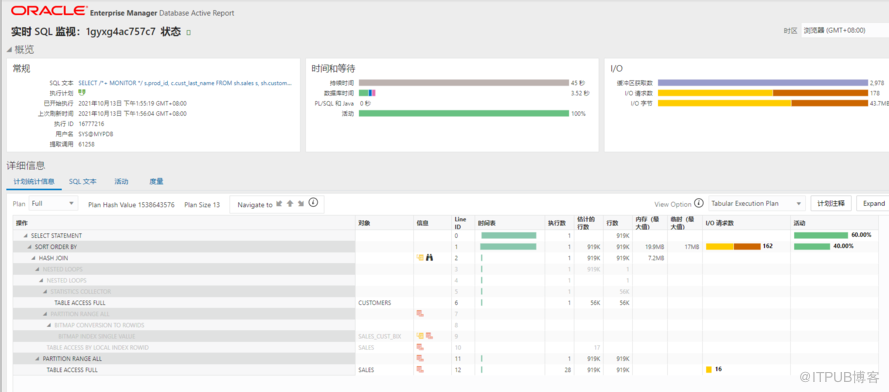Collapse the STATISTICS COLLECTOR node
The width and height of the screenshot is (889, 392).
coord(45,292)
